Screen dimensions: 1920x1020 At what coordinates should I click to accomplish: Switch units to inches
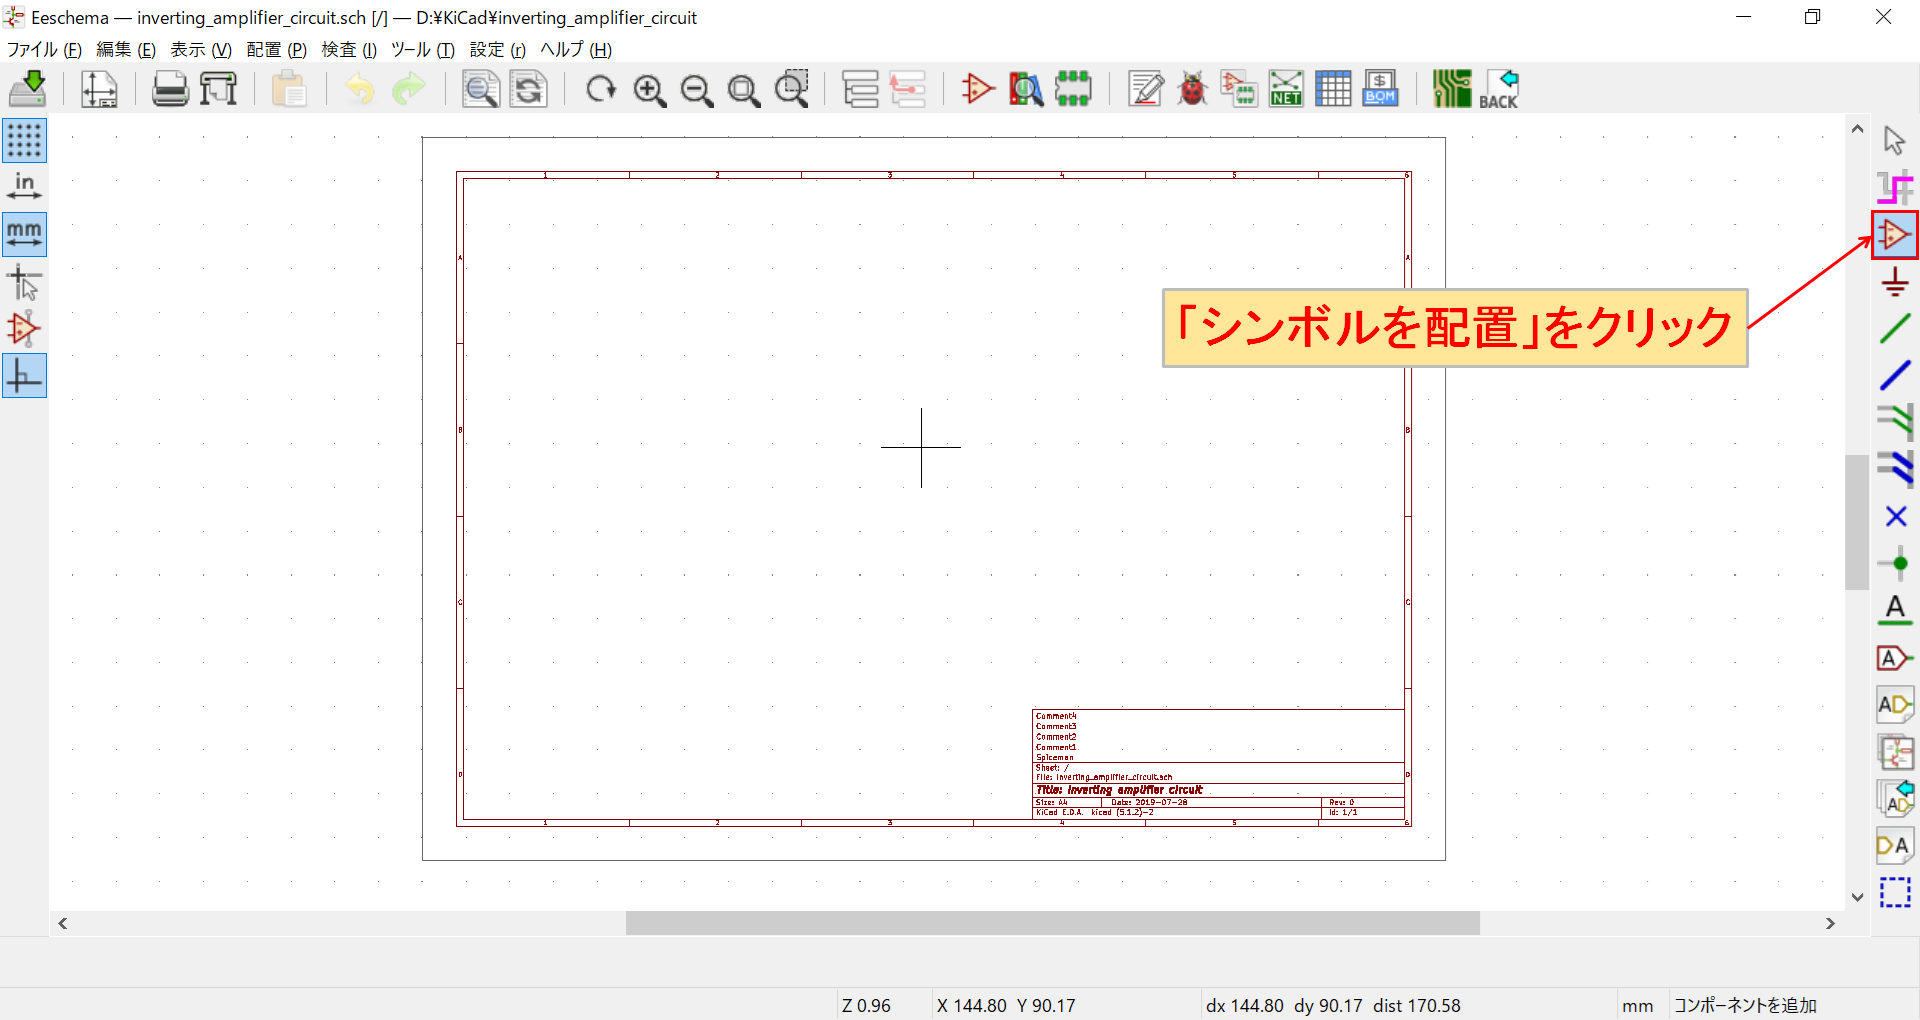click(x=24, y=186)
